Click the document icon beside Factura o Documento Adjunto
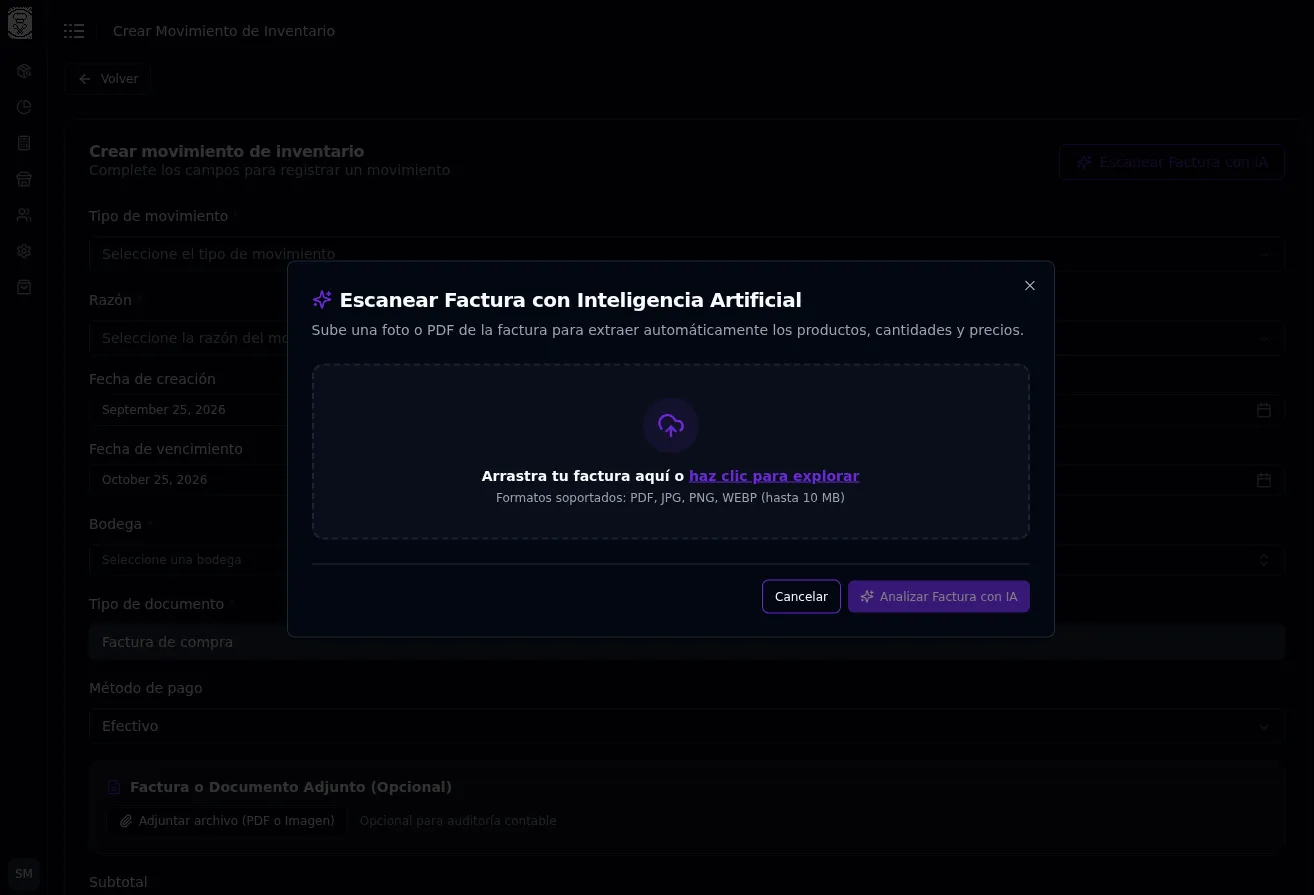The height and width of the screenshot is (895, 1314). pyautogui.click(x=114, y=788)
